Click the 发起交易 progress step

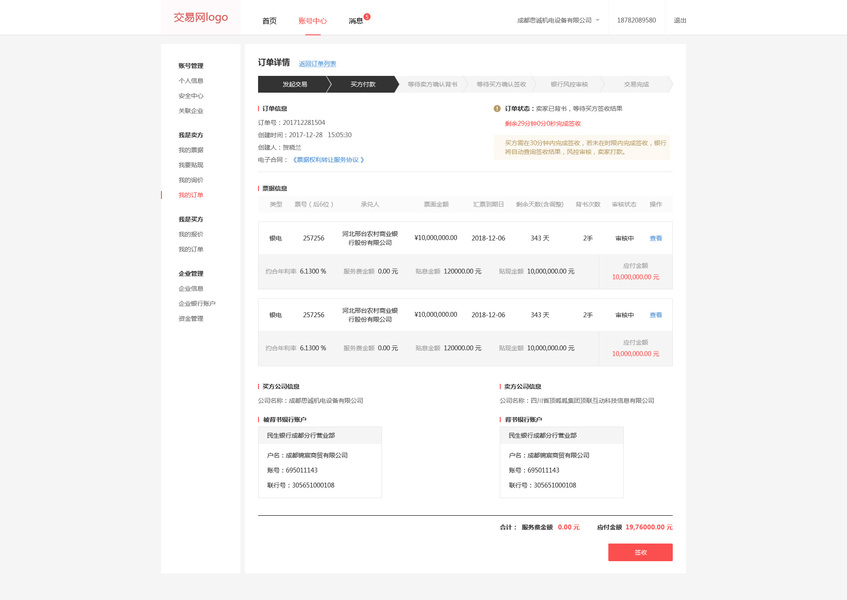click(x=294, y=84)
